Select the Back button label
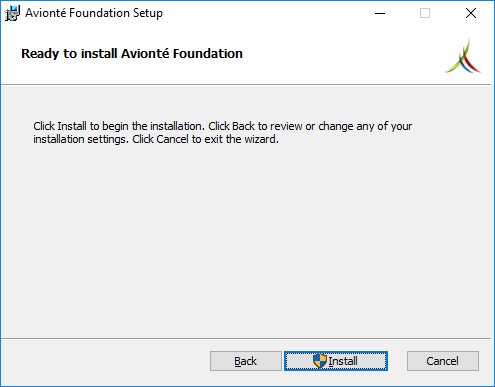The height and width of the screenshot is (387, 495). (245, 361)
